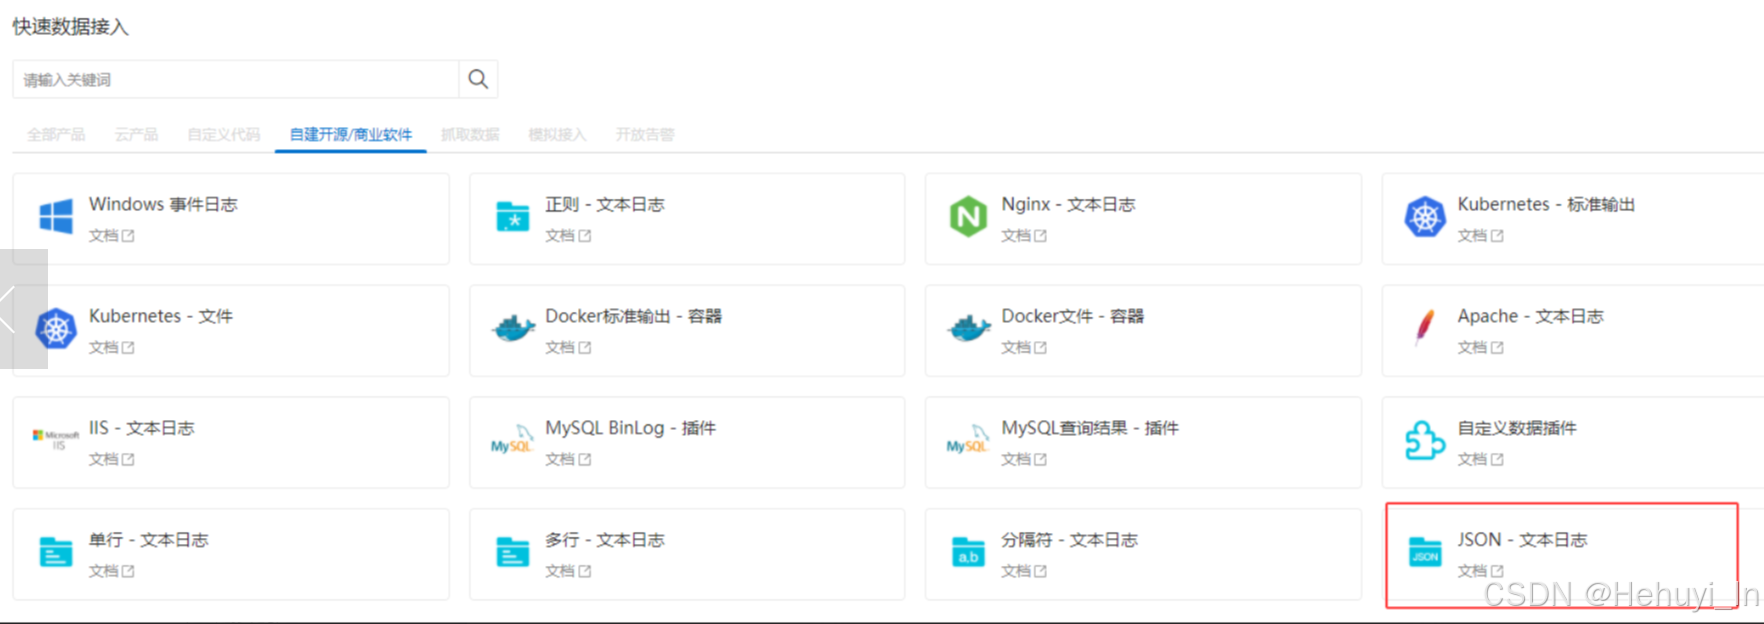Viewport: 1764px width, 624px height.
Task: Click Kubernetes 标准输出 helm icon
Action: point(1425,216)
